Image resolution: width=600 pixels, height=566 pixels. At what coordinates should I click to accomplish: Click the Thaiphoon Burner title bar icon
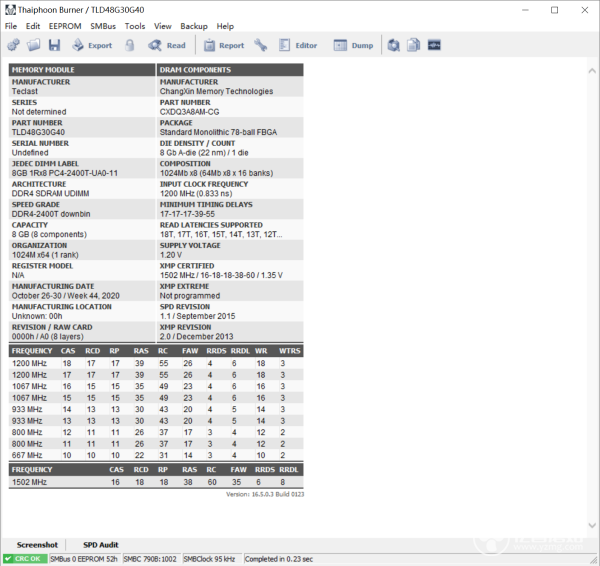pyautogui.click(x=10, y=10)
